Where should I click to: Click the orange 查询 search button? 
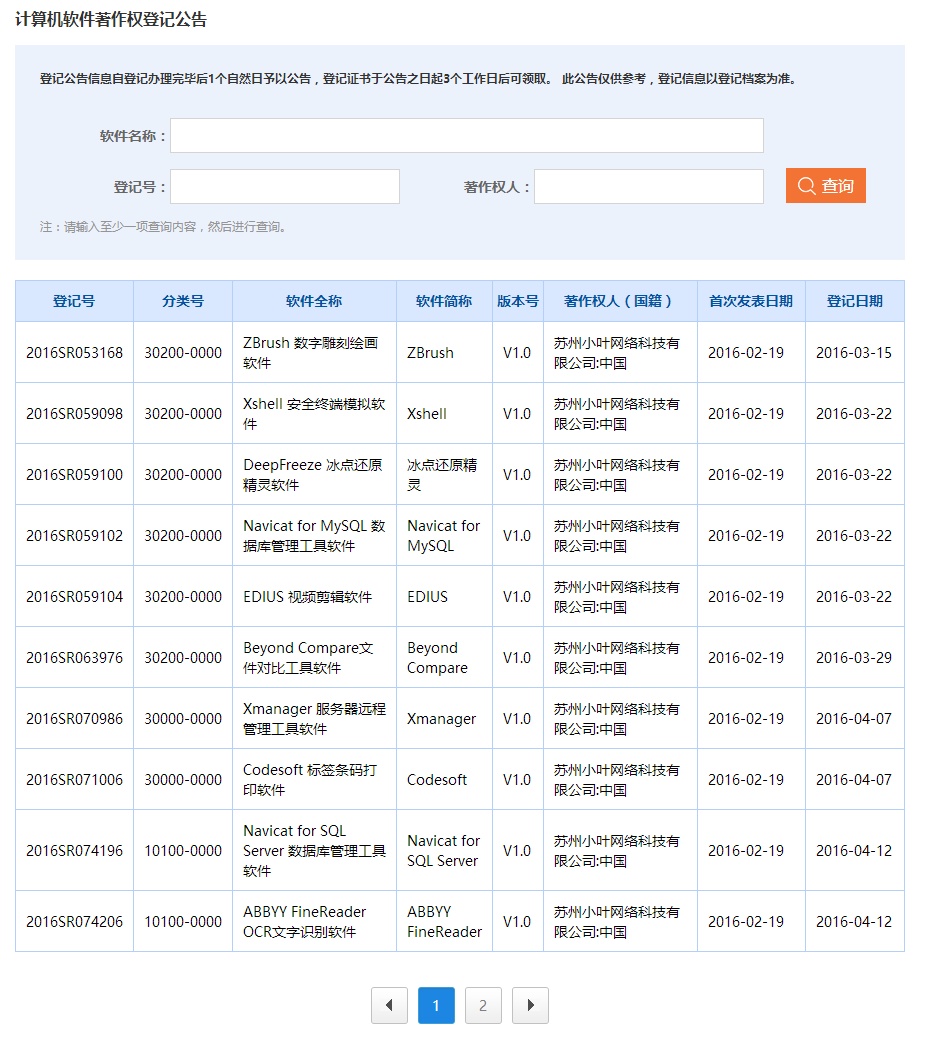click(x=825, y=185)
